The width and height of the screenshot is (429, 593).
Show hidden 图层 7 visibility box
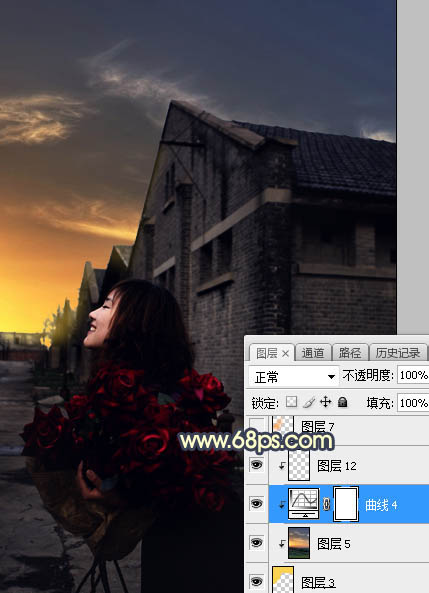[257, 426]
